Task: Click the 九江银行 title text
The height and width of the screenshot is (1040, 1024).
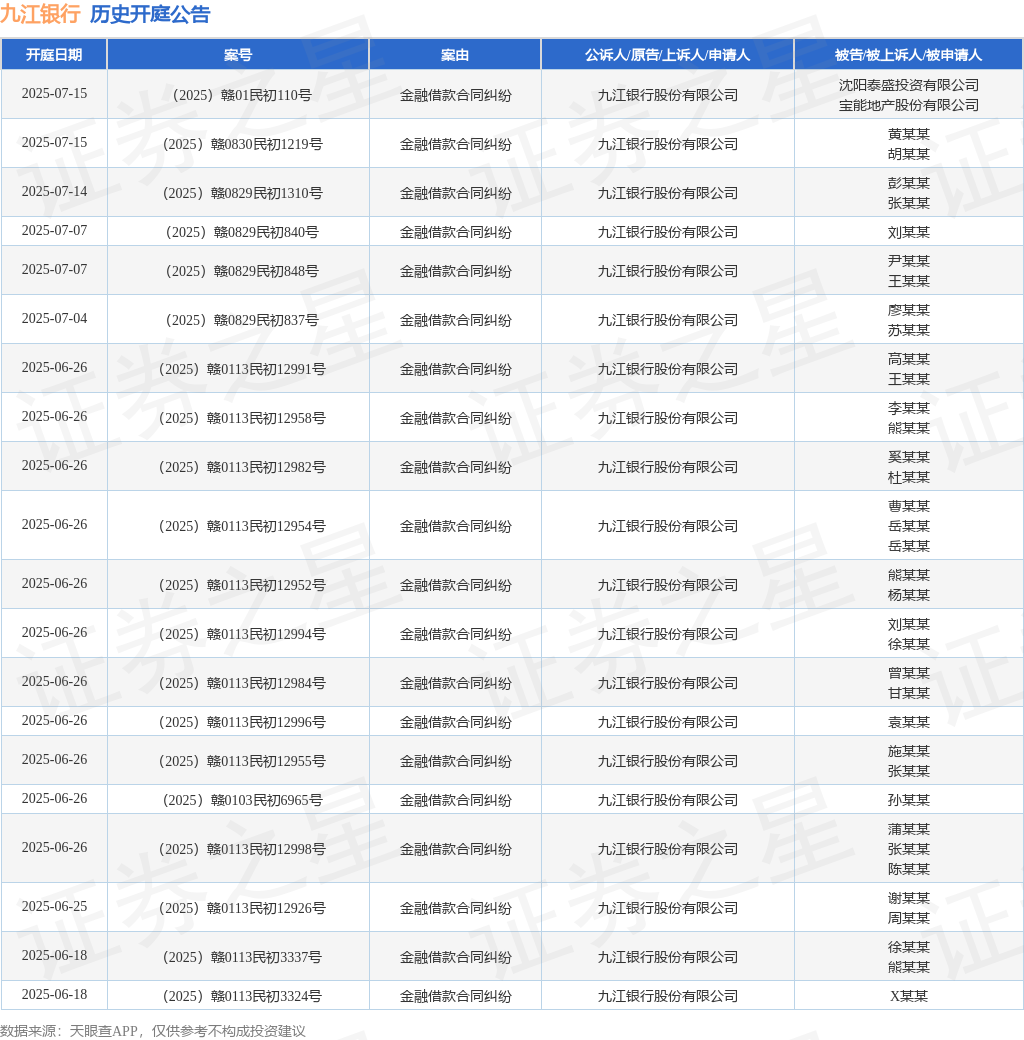Action: pyautogui.click(x=40, y=14)
